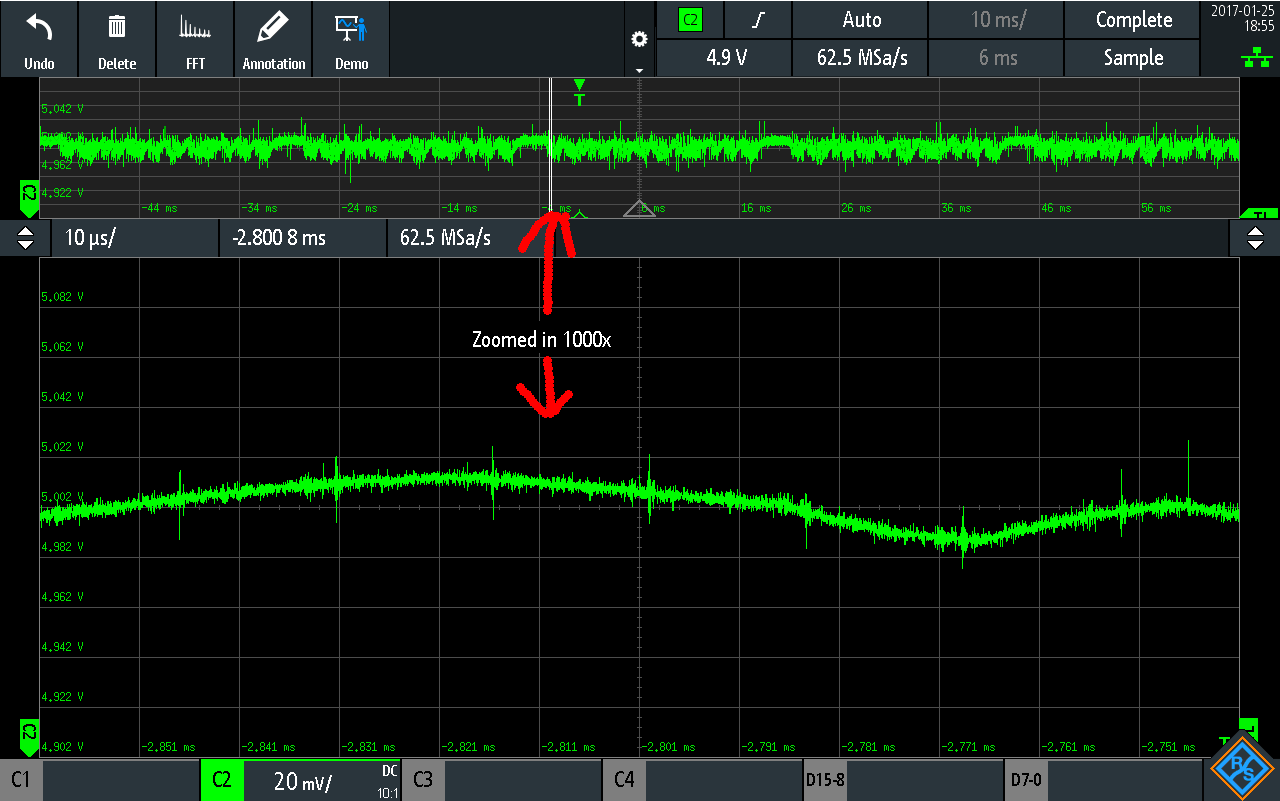The image size is (1280, 801).
Task: Open settings gear menu
Action: point(639,40)
